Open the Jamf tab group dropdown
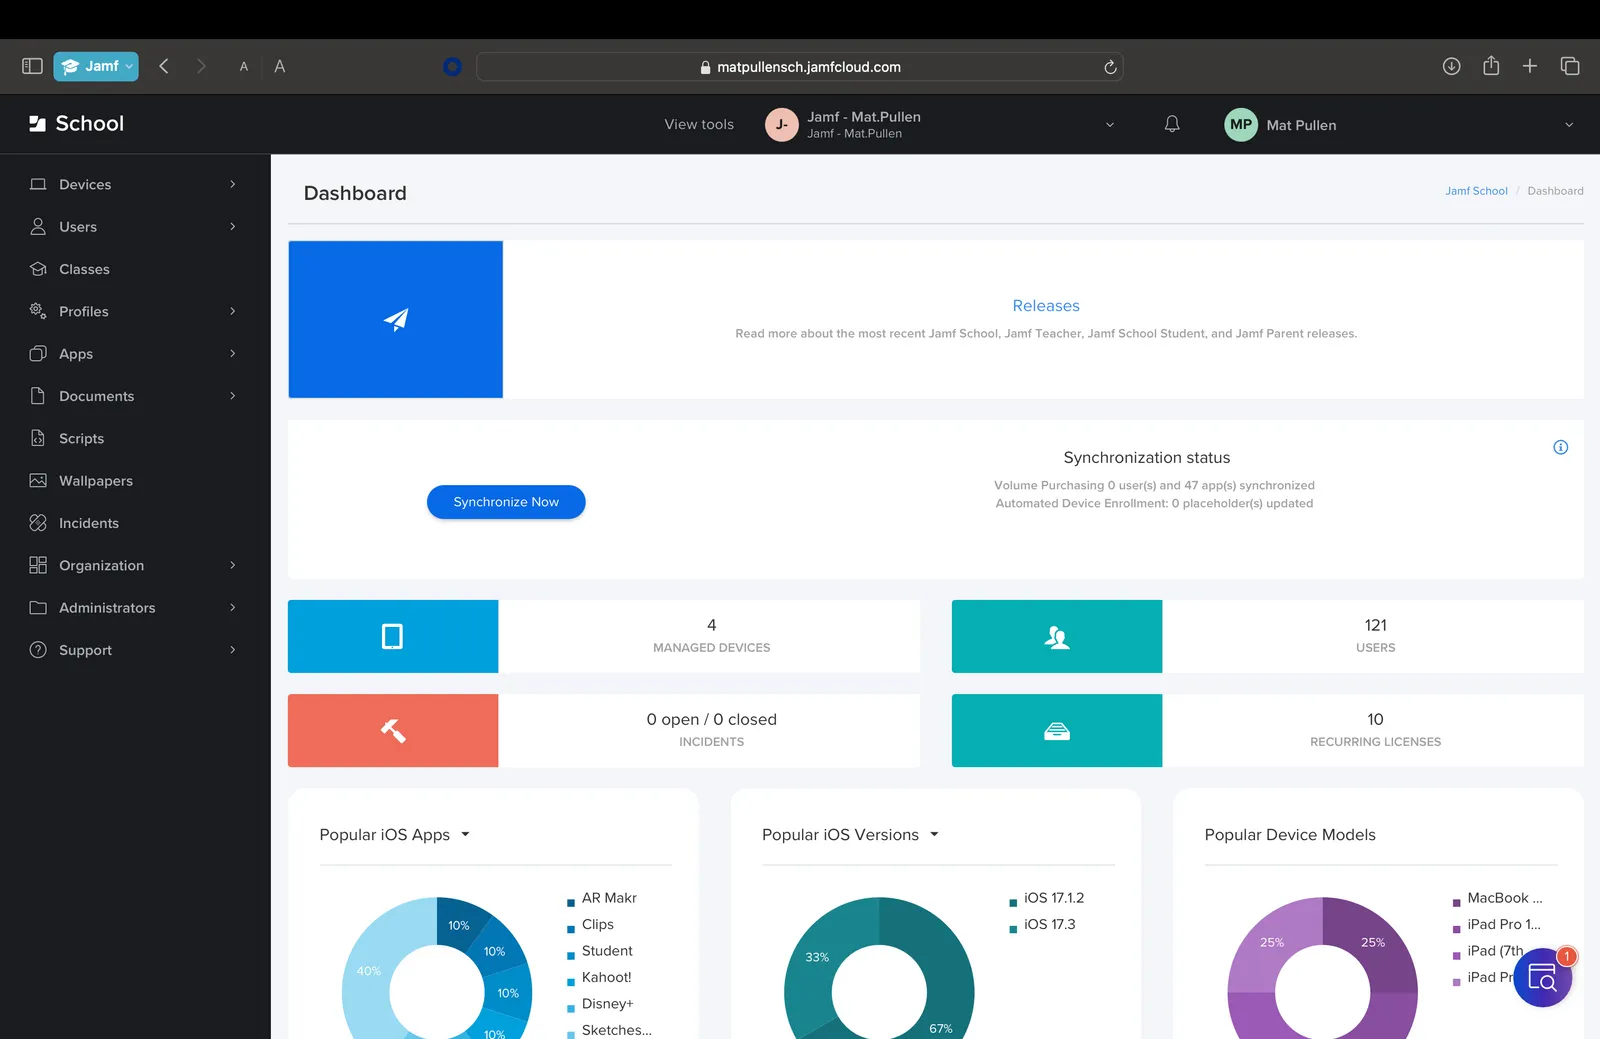The image size is (1600, 1039). (96, 66)
